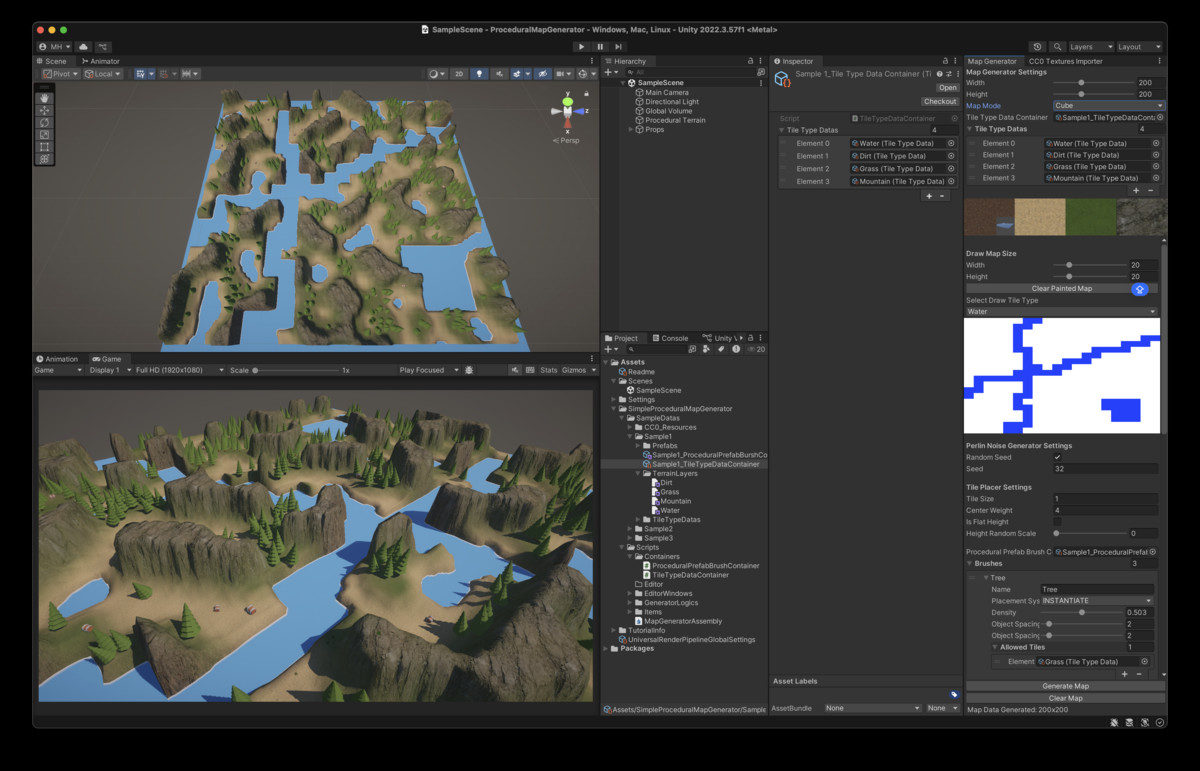Viewport: 1200px width, 771px height.
Task: Adjust the tree brush Density slider
Action: click(x=1081, y=612)
